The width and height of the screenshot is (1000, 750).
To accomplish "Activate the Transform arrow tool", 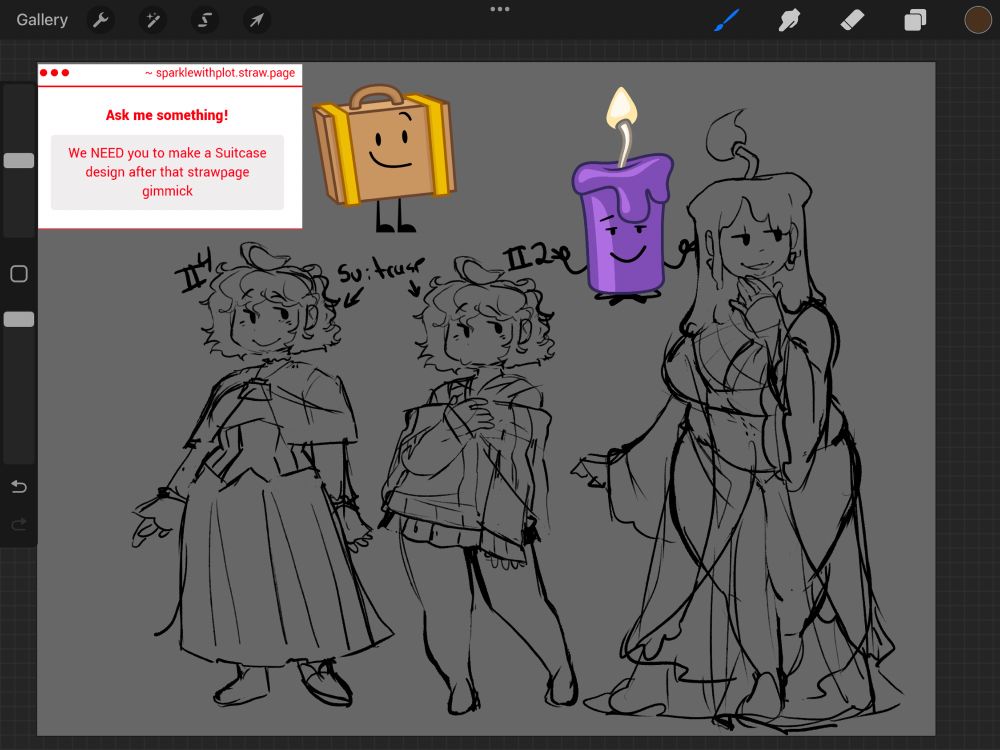I will click(256, 20).
